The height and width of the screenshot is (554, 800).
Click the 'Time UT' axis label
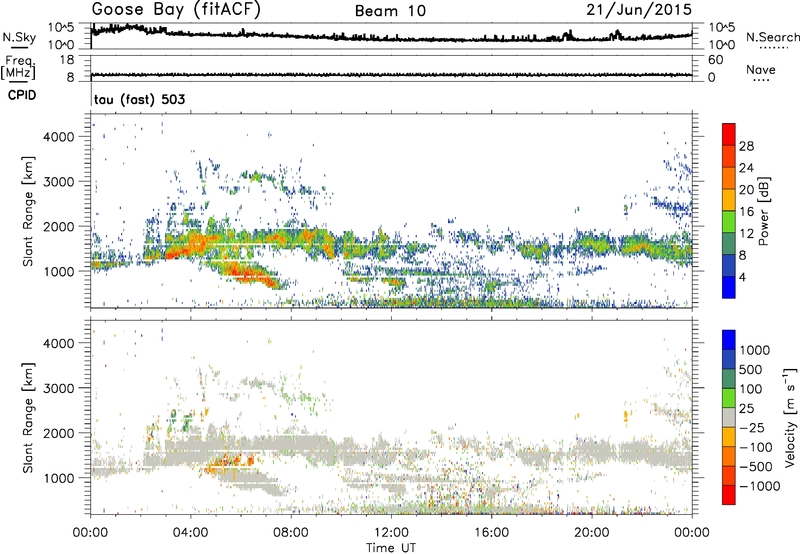pyautogui.click(x=391, y=548)
